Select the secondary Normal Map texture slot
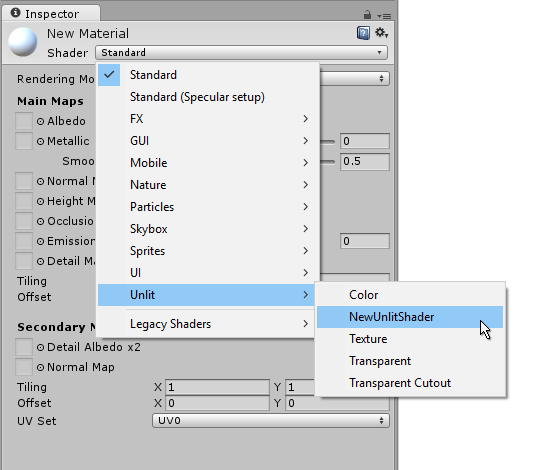 (x=24, y=367)
